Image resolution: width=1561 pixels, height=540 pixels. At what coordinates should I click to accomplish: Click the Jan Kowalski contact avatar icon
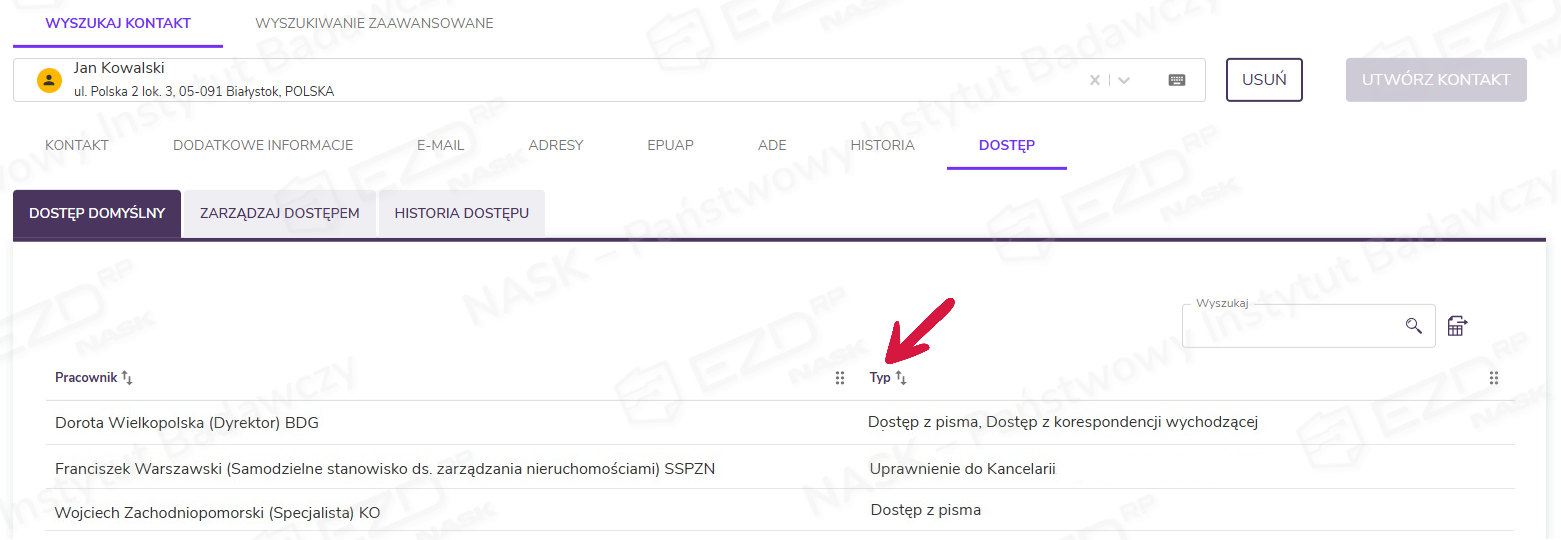(x=49, y=80)
